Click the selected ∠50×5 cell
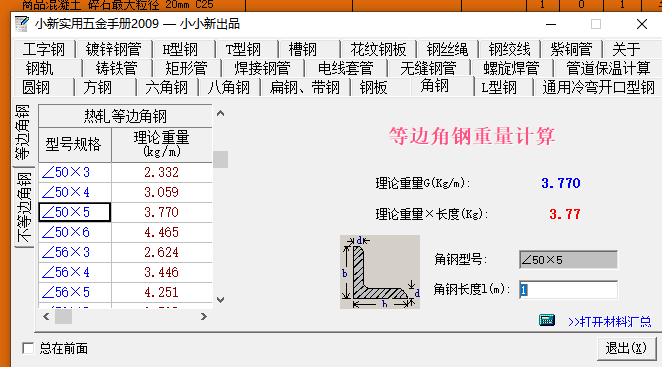 pyautogui.click(x=75, y=212)
